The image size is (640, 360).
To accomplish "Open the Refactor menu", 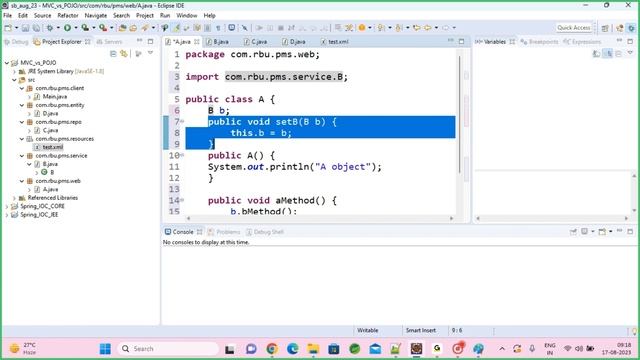I will pos(68,16).
